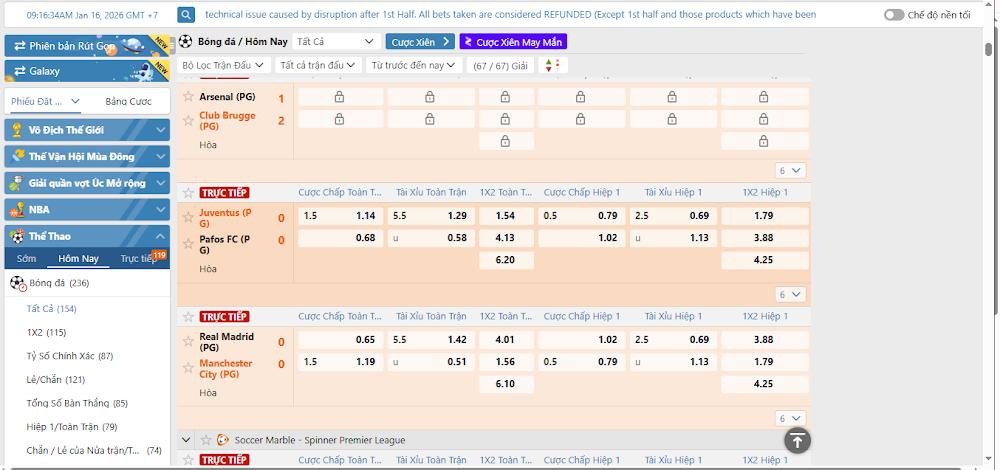Click the scroll-to-top arrow button
Viewport: 1000px width, 470px height.
pyautogui.click(x=796, y=440)
